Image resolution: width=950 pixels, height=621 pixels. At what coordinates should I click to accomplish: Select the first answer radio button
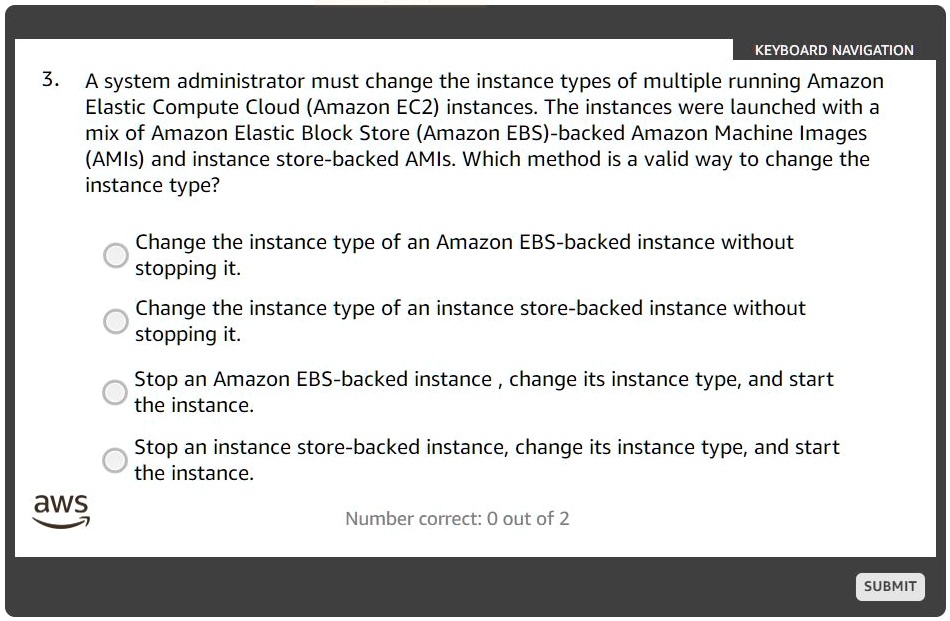115,256
